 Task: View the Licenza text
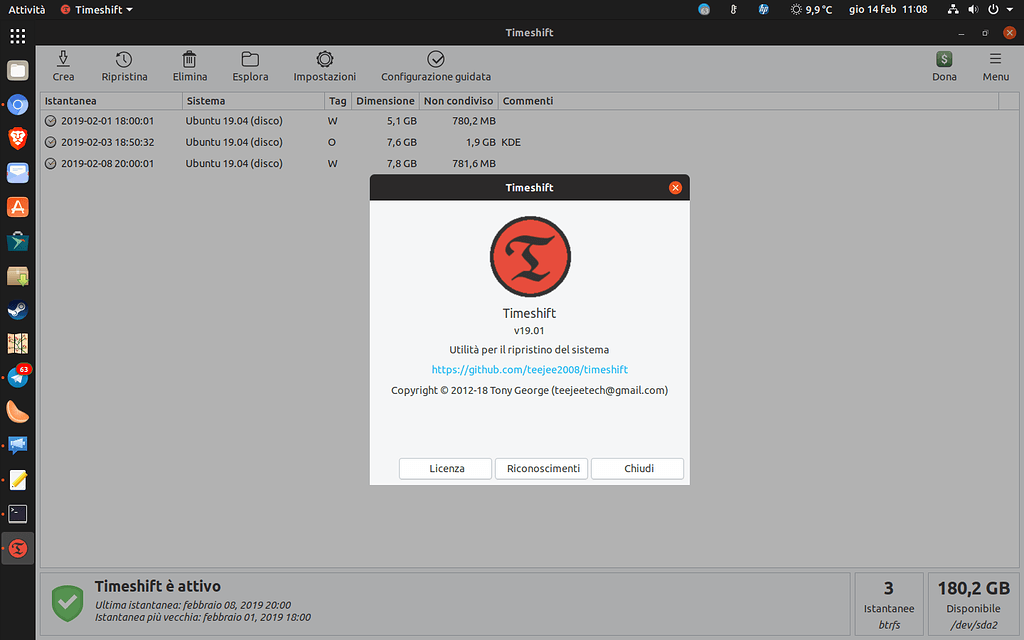point(444,468)
